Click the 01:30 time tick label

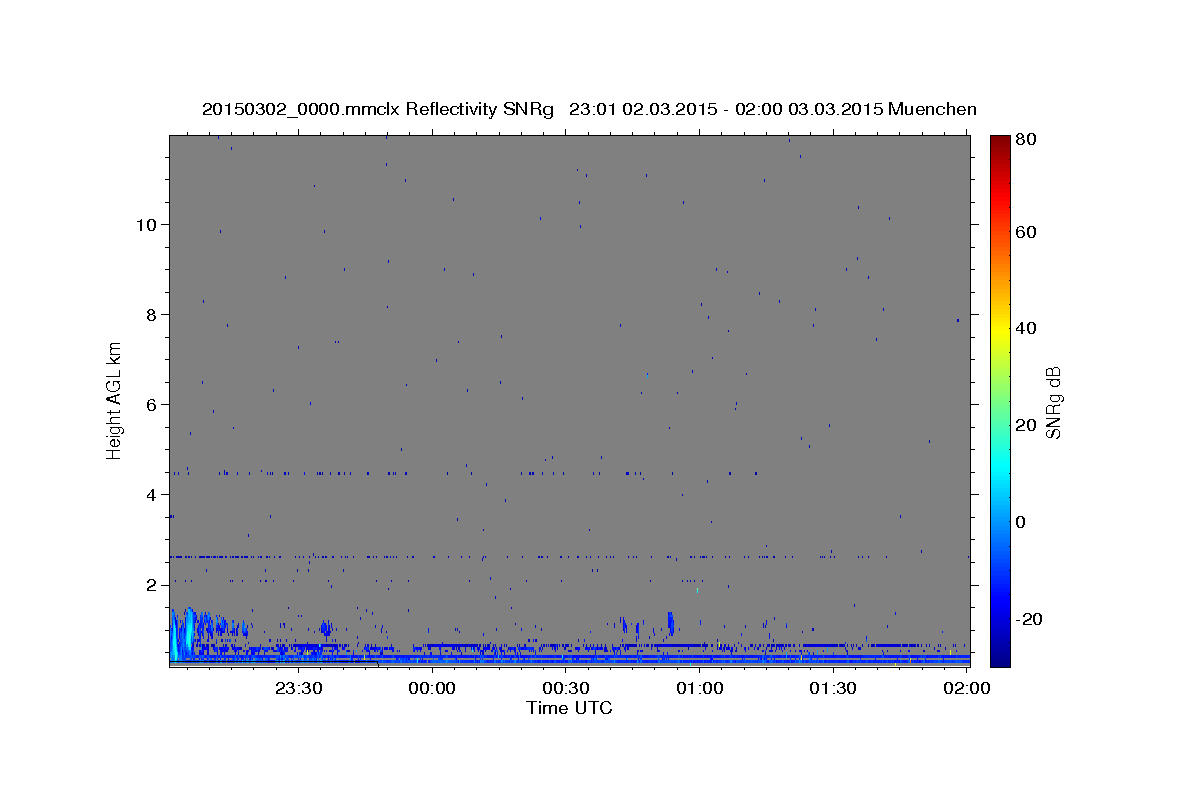pyautogui.click(x=832, y=689)
